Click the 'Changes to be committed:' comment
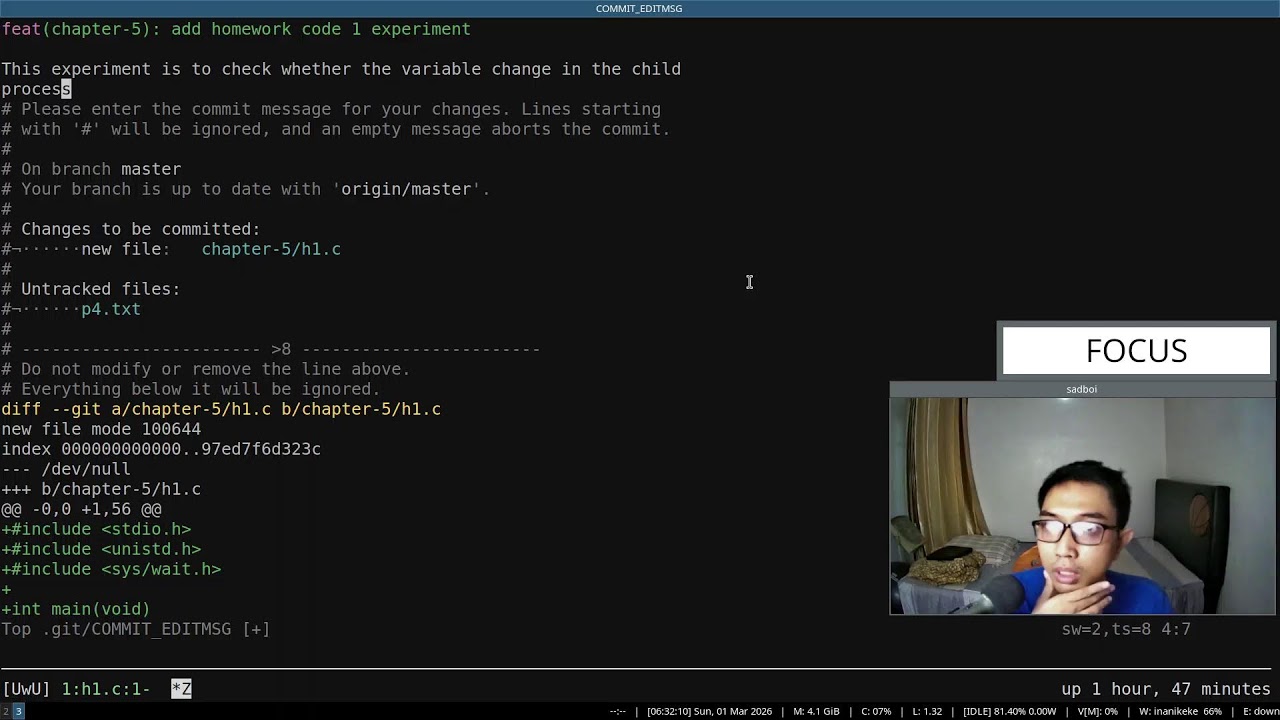The height and width of the screenshot is (720, 1280). point(141,229)
